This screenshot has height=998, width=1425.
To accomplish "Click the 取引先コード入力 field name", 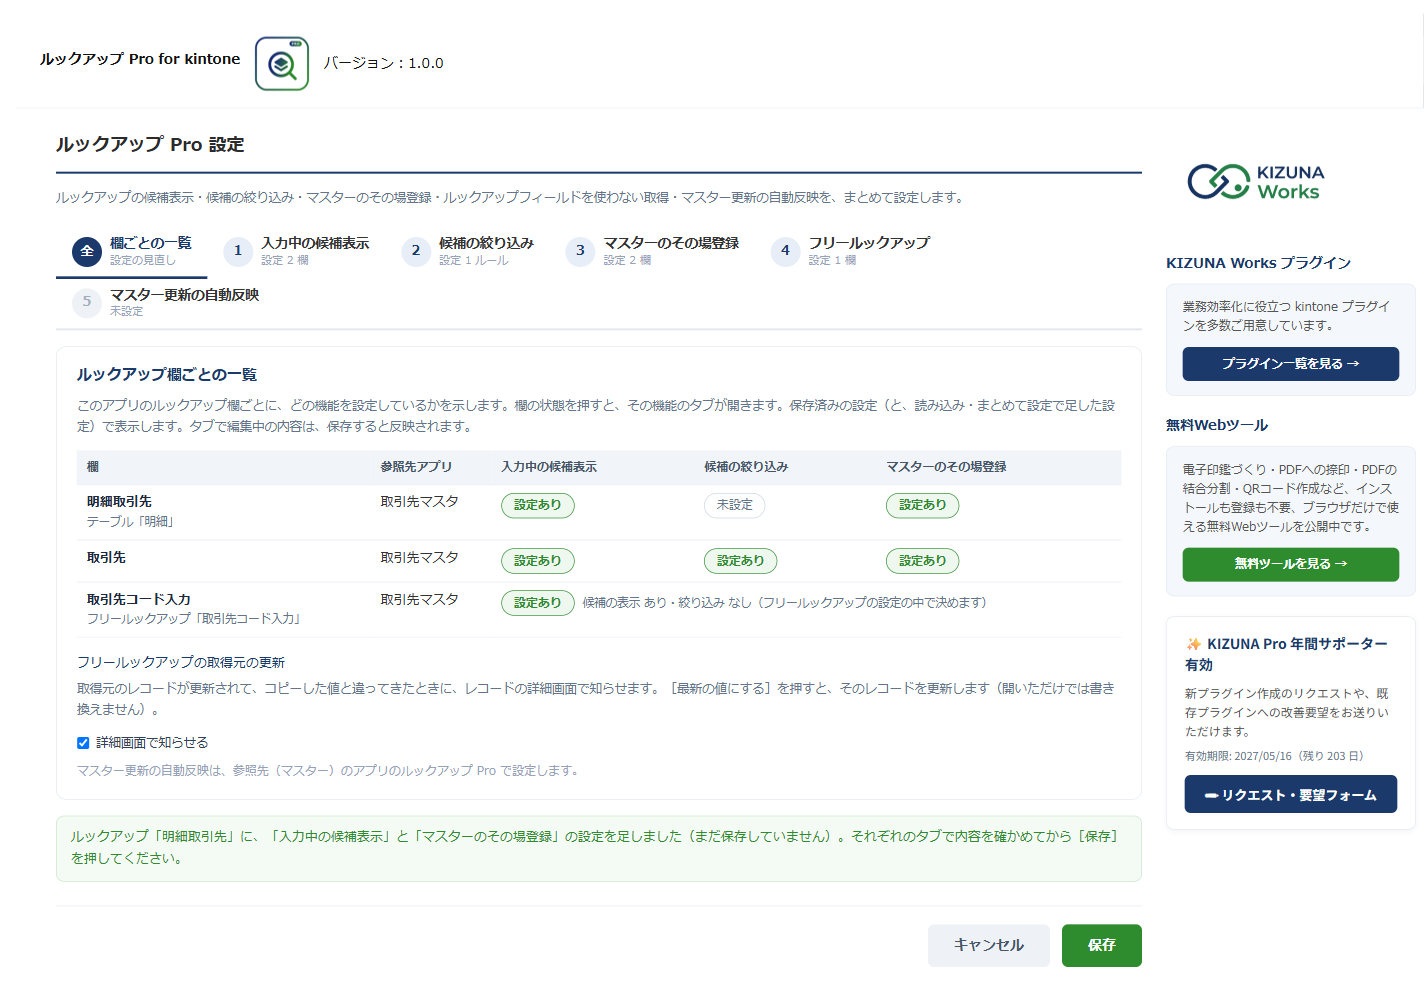I will 139,600.
